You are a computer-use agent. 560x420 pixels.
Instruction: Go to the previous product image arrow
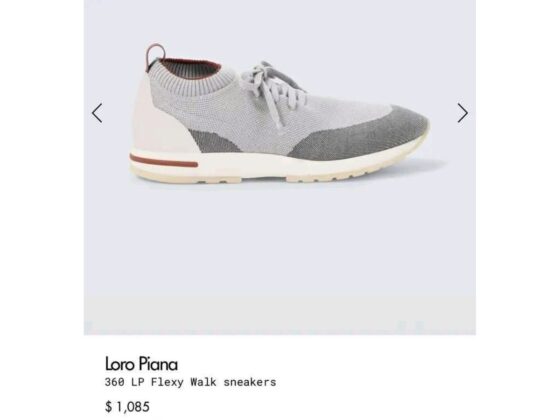[x=97, y=113]
